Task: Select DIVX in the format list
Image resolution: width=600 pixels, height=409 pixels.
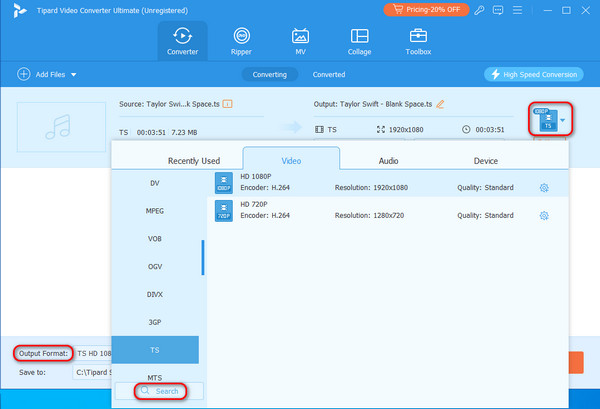Action: [x=155, y=294]
